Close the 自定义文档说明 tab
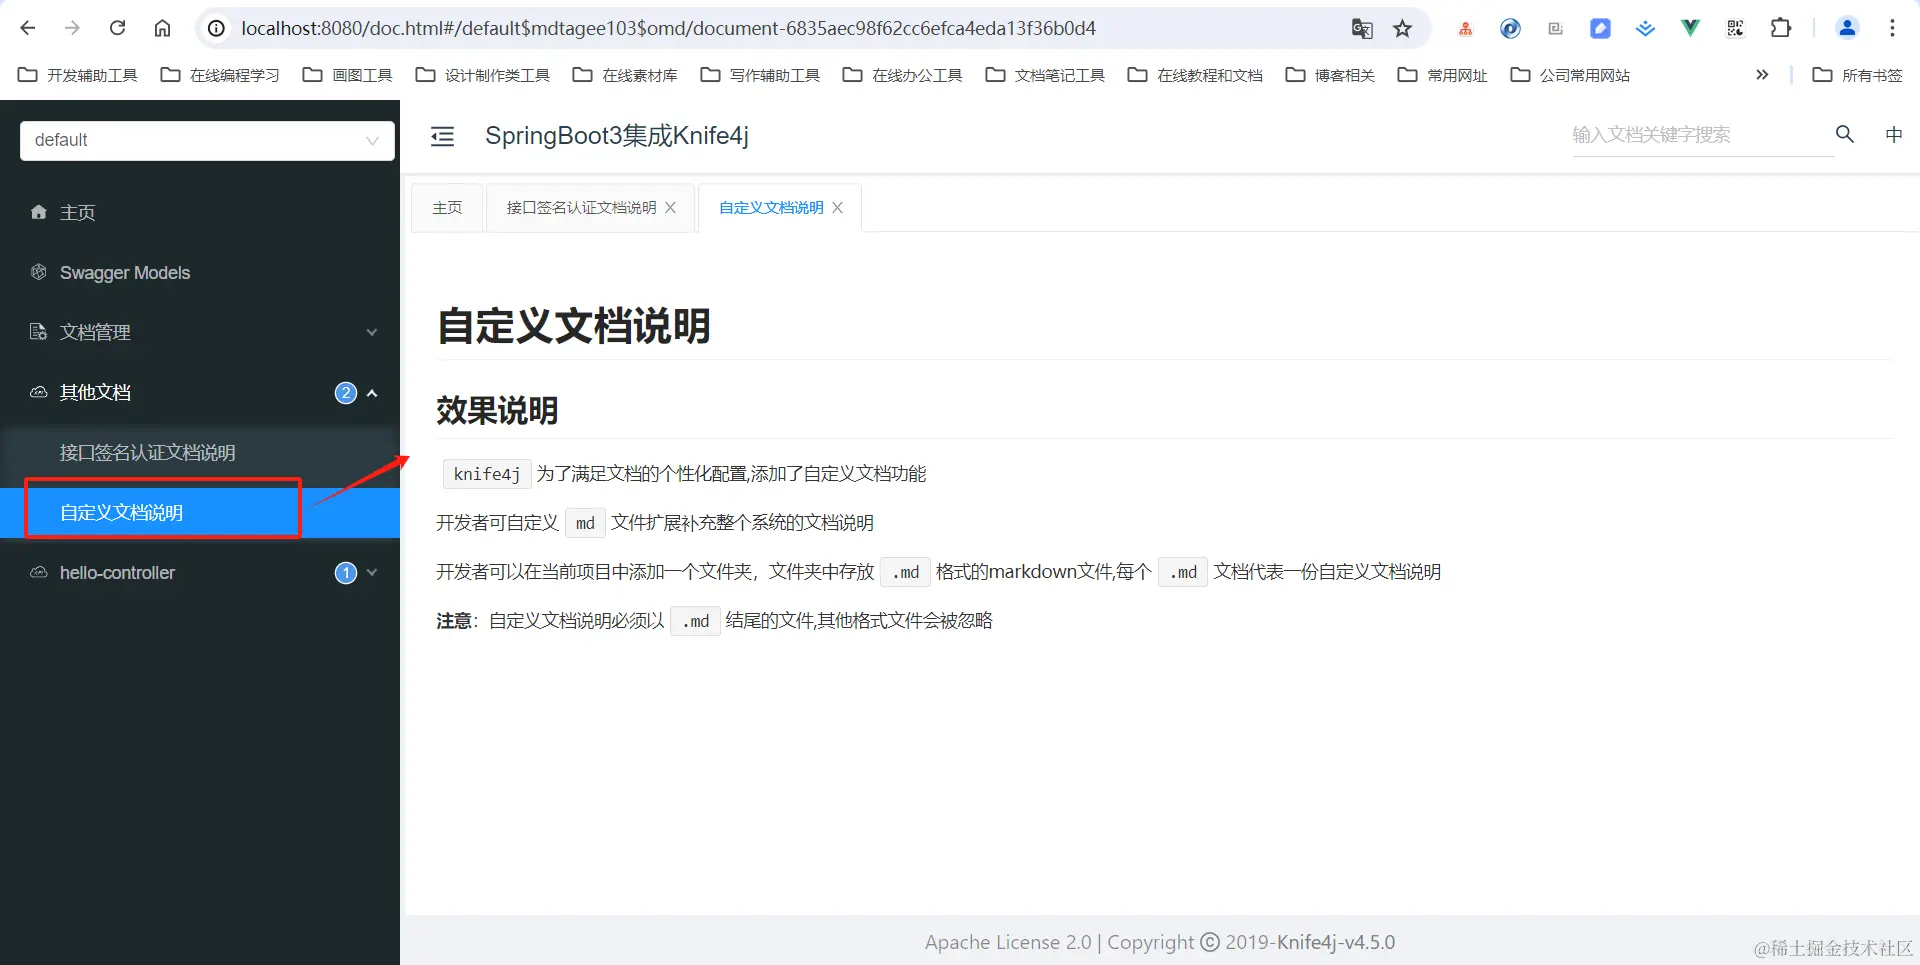1920x965 pixels. 837,207
